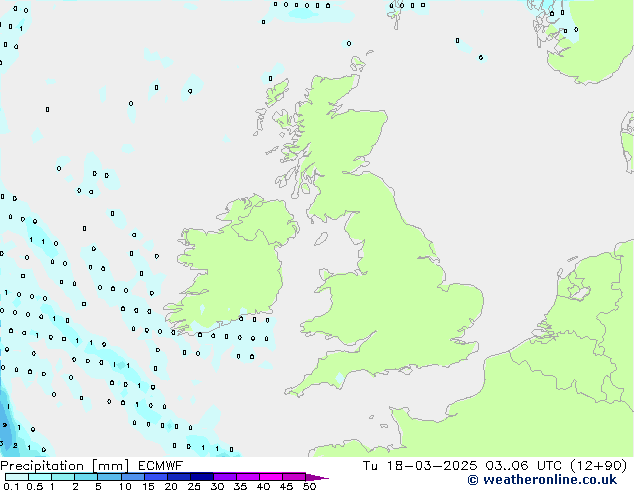
Task: Click the weatheronline.co.uk copyright link
Action: 542,480
